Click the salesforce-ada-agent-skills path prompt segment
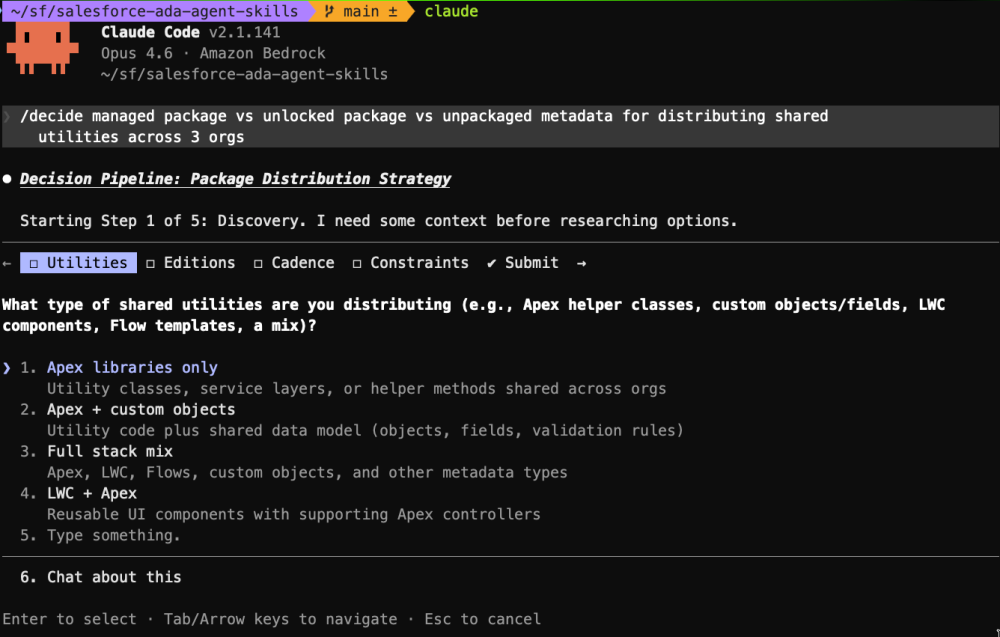 pos(154,11)
